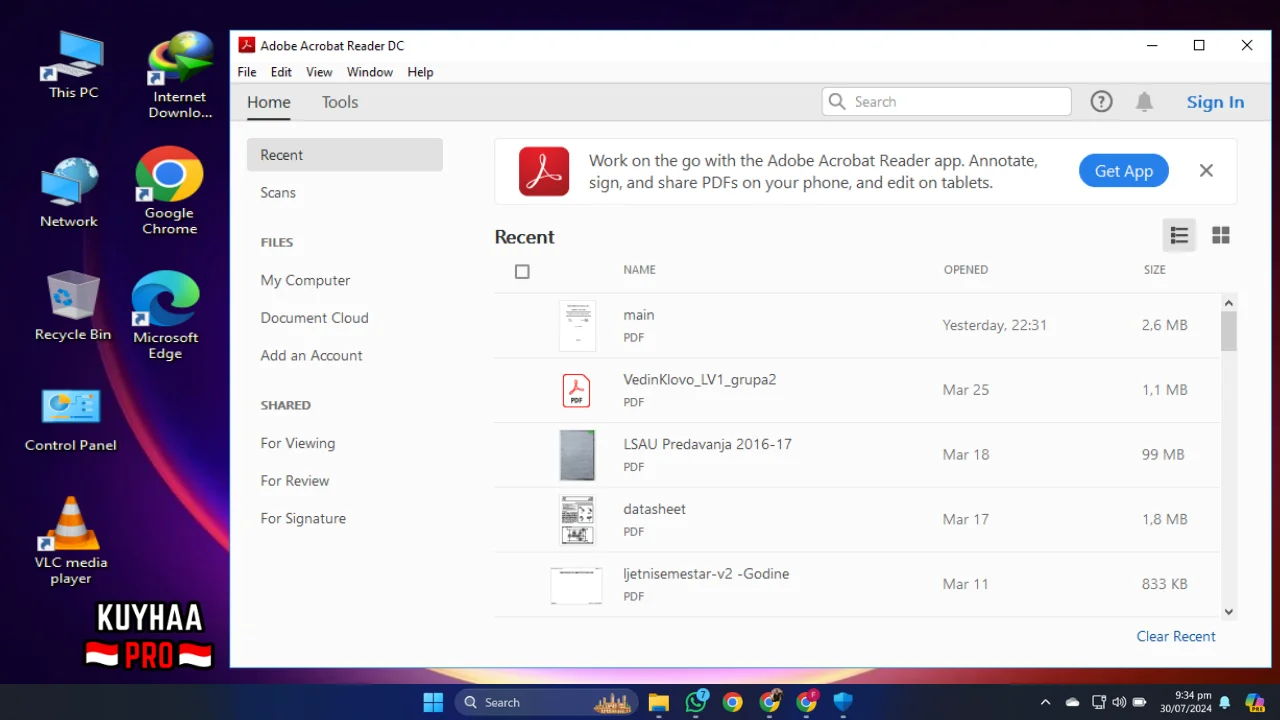Click the volume speaker tray icon
1280x720 pixels.
[1119, 702]
